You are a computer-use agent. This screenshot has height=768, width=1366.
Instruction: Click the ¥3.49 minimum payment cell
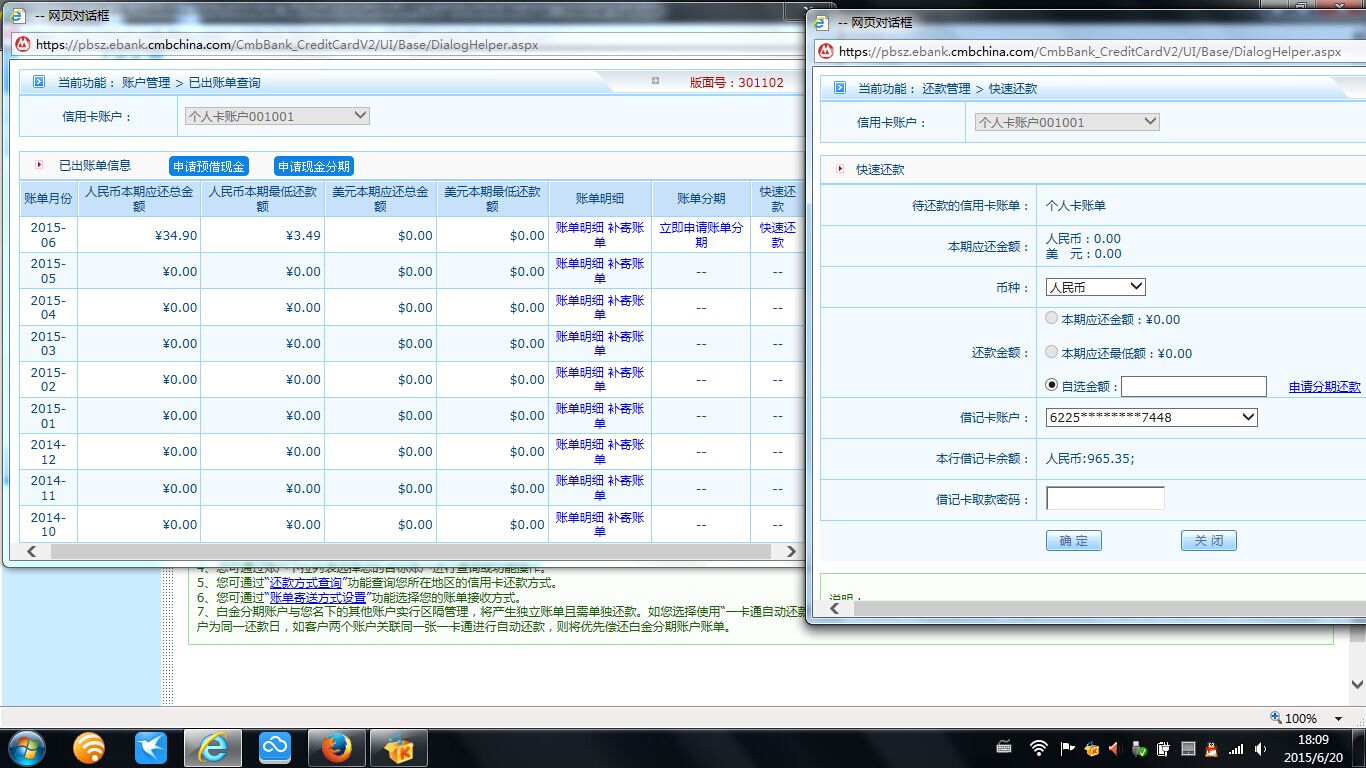click(262, 235)
